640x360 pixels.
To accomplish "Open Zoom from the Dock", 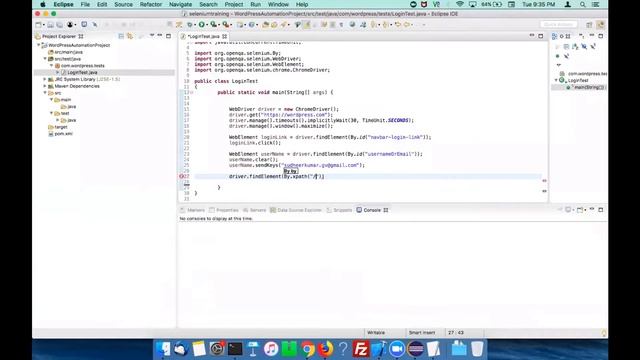I will click(x=396, y=349).
